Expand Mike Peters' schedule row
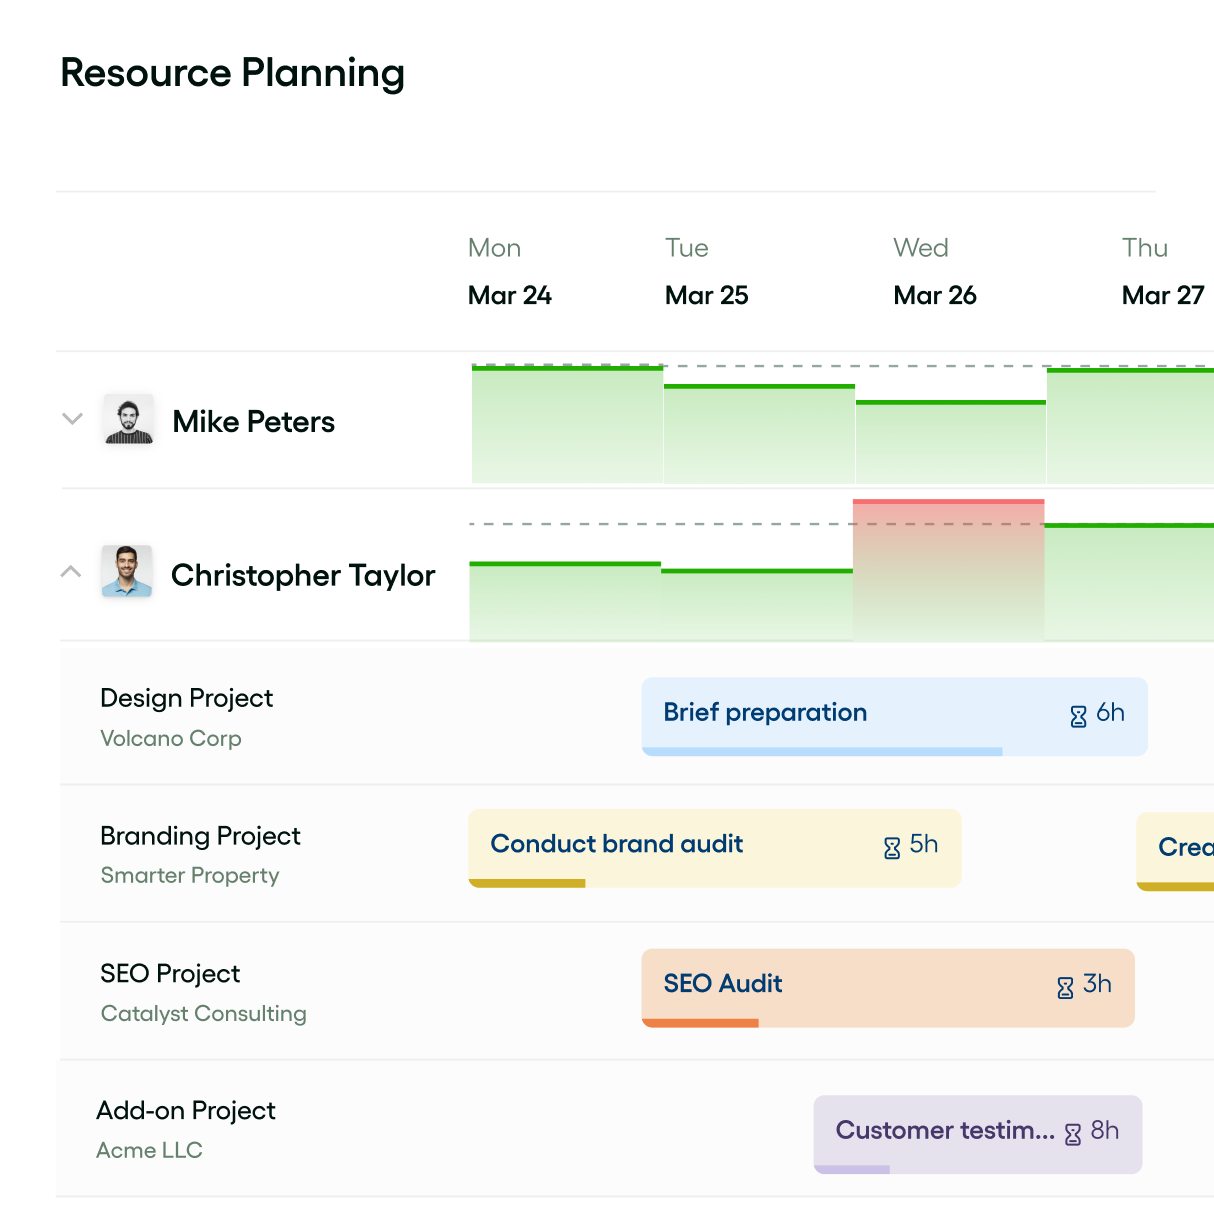This screenshot has height=1212, width=1214. coord(71,419)
